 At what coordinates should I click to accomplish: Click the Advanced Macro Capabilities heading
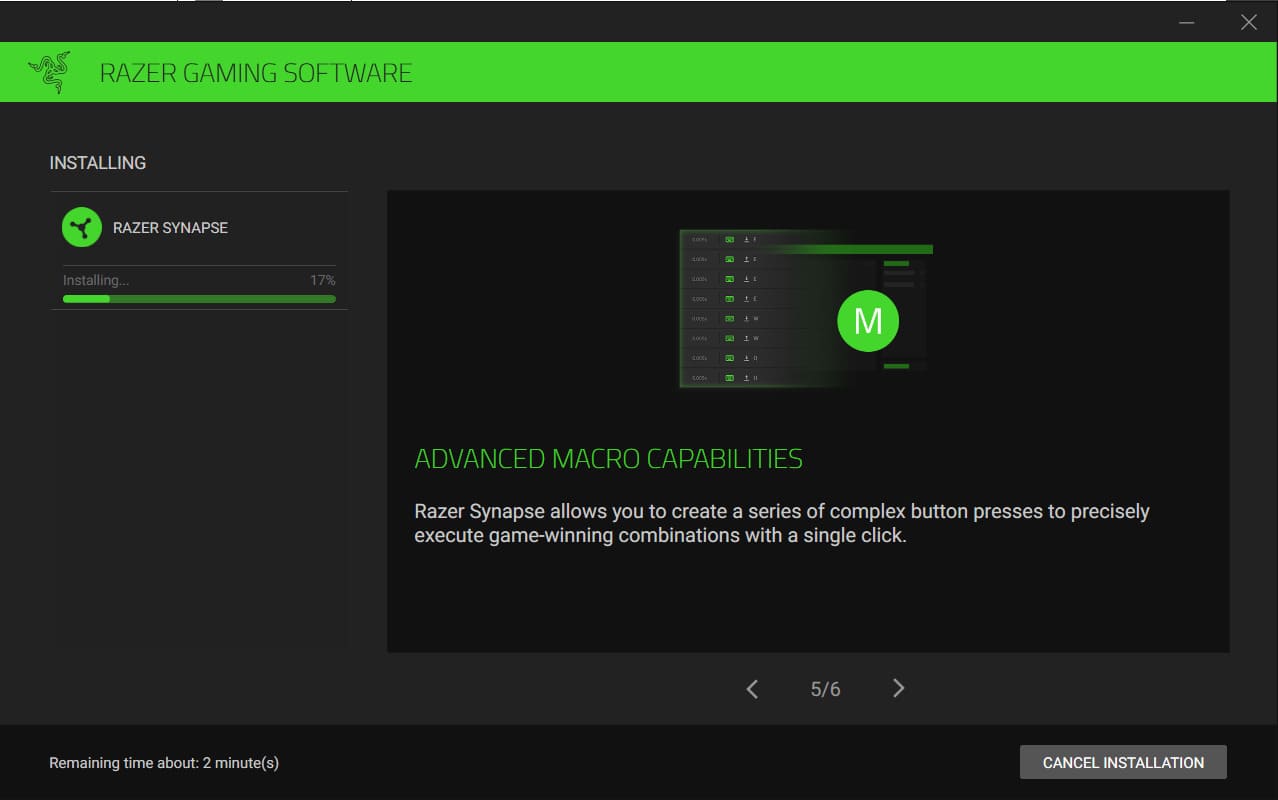[x=609, y=459]
